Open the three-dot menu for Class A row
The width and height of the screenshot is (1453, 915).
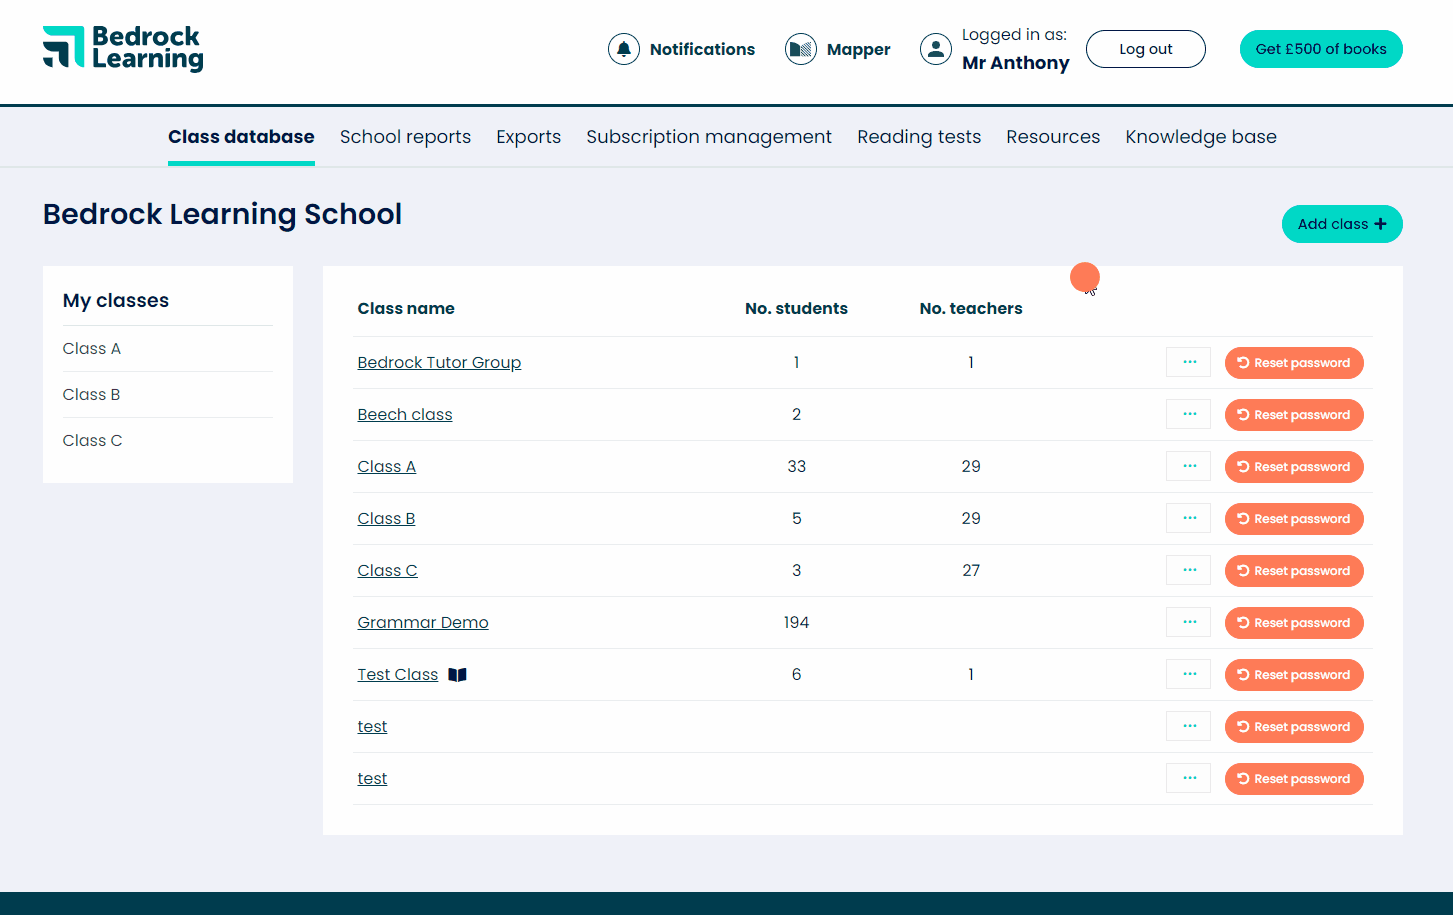[x=1189, y=466]
